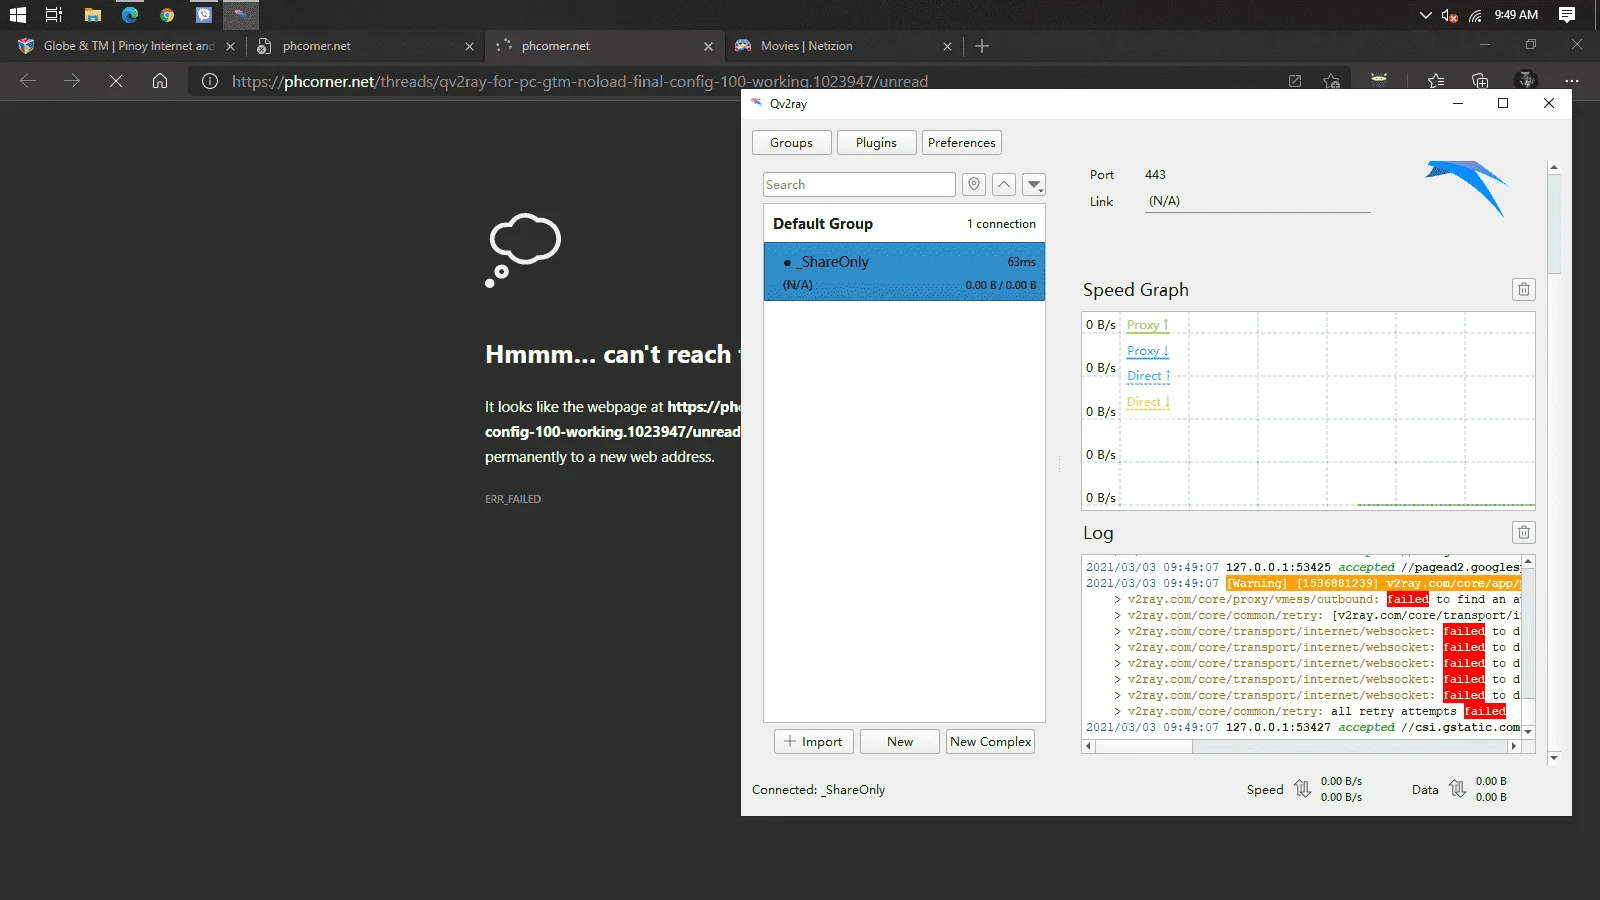Locate the connected item in the list

[x=974, y=185]
